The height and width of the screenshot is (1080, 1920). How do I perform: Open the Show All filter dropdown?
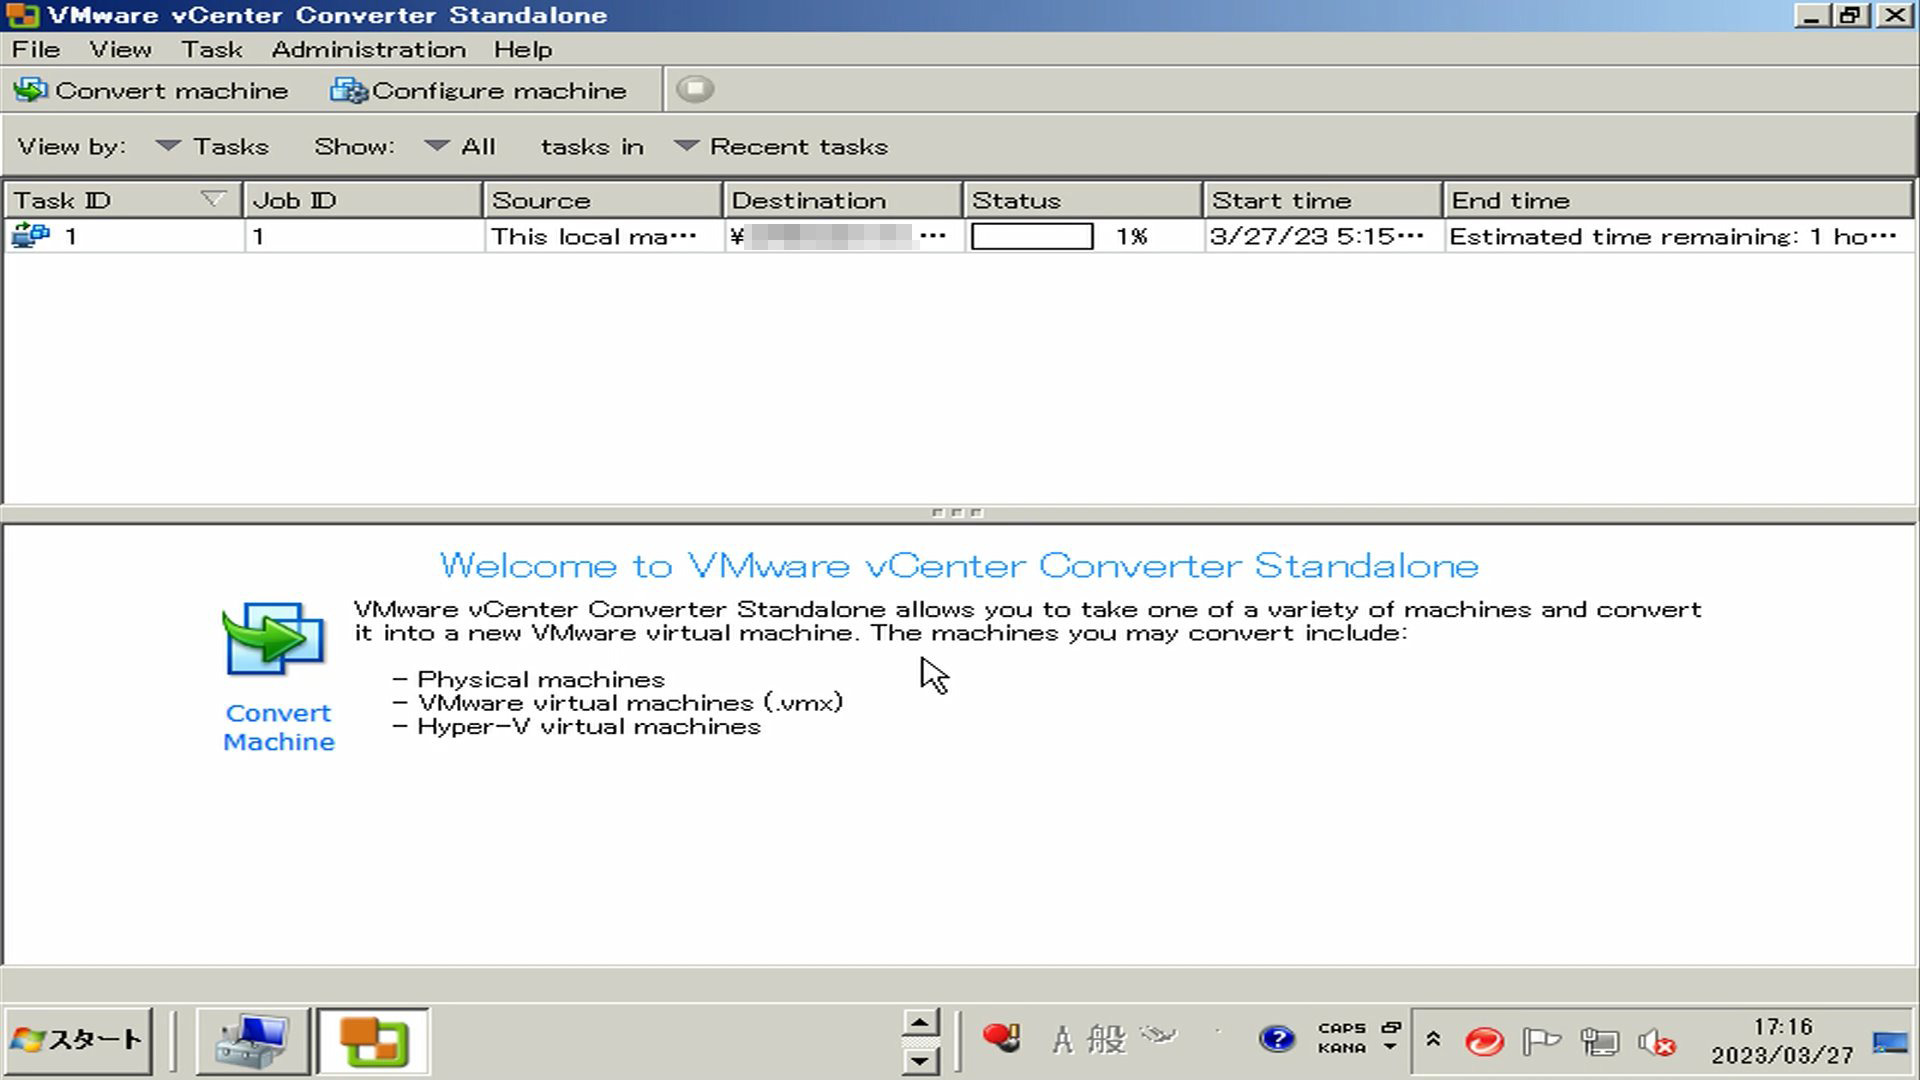click(460, 146)
